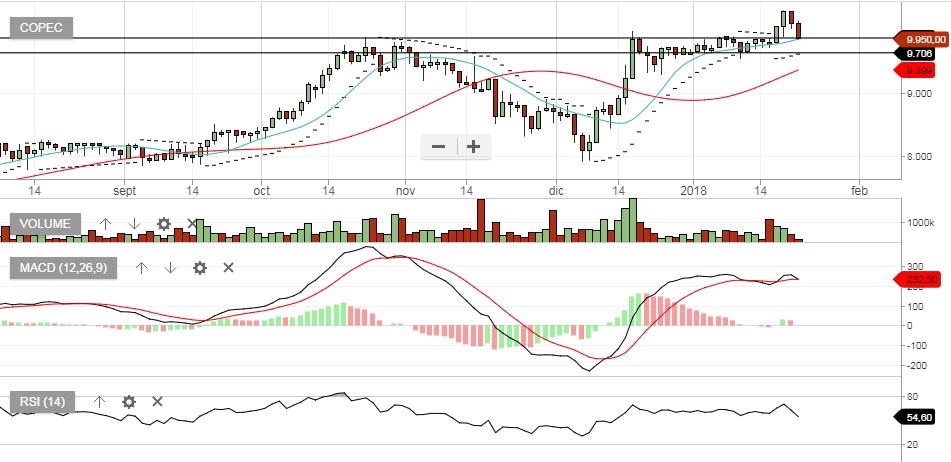Click the 'oct' date axis label
951x462 pixels.
coord(261,191)
